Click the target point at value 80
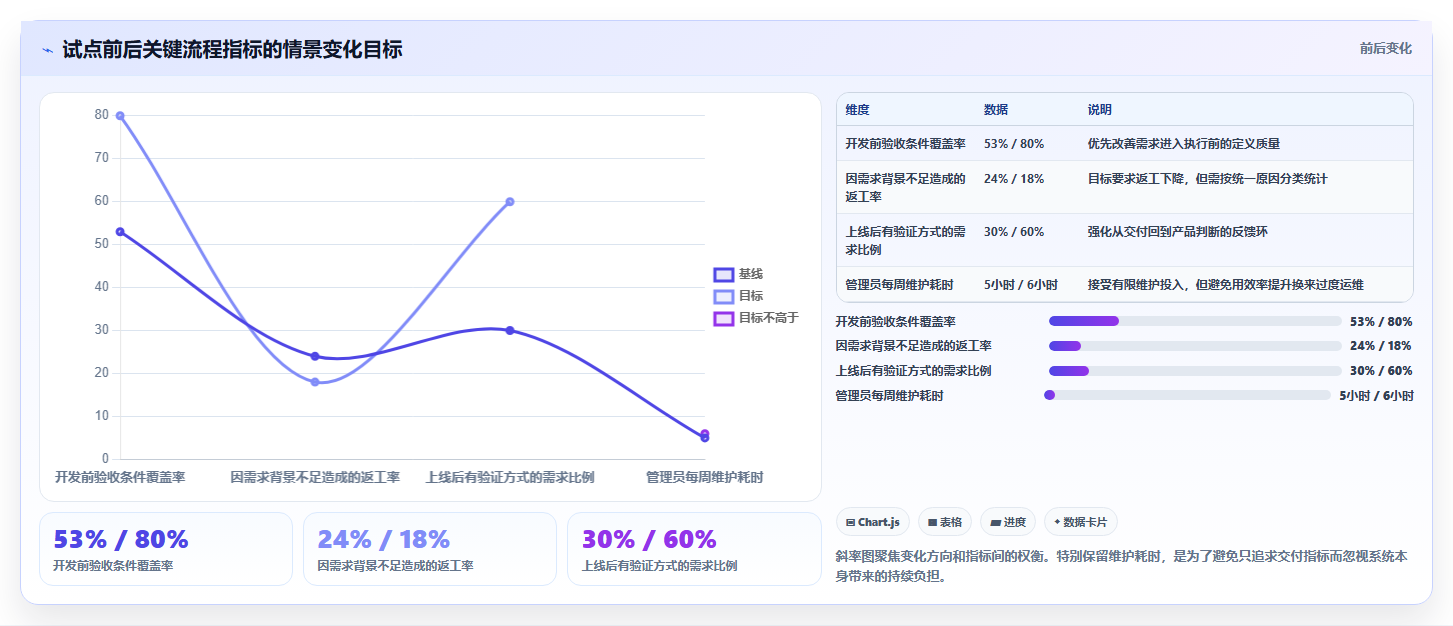The height and width of the screenshot is (626, 1453). point(120,116)
